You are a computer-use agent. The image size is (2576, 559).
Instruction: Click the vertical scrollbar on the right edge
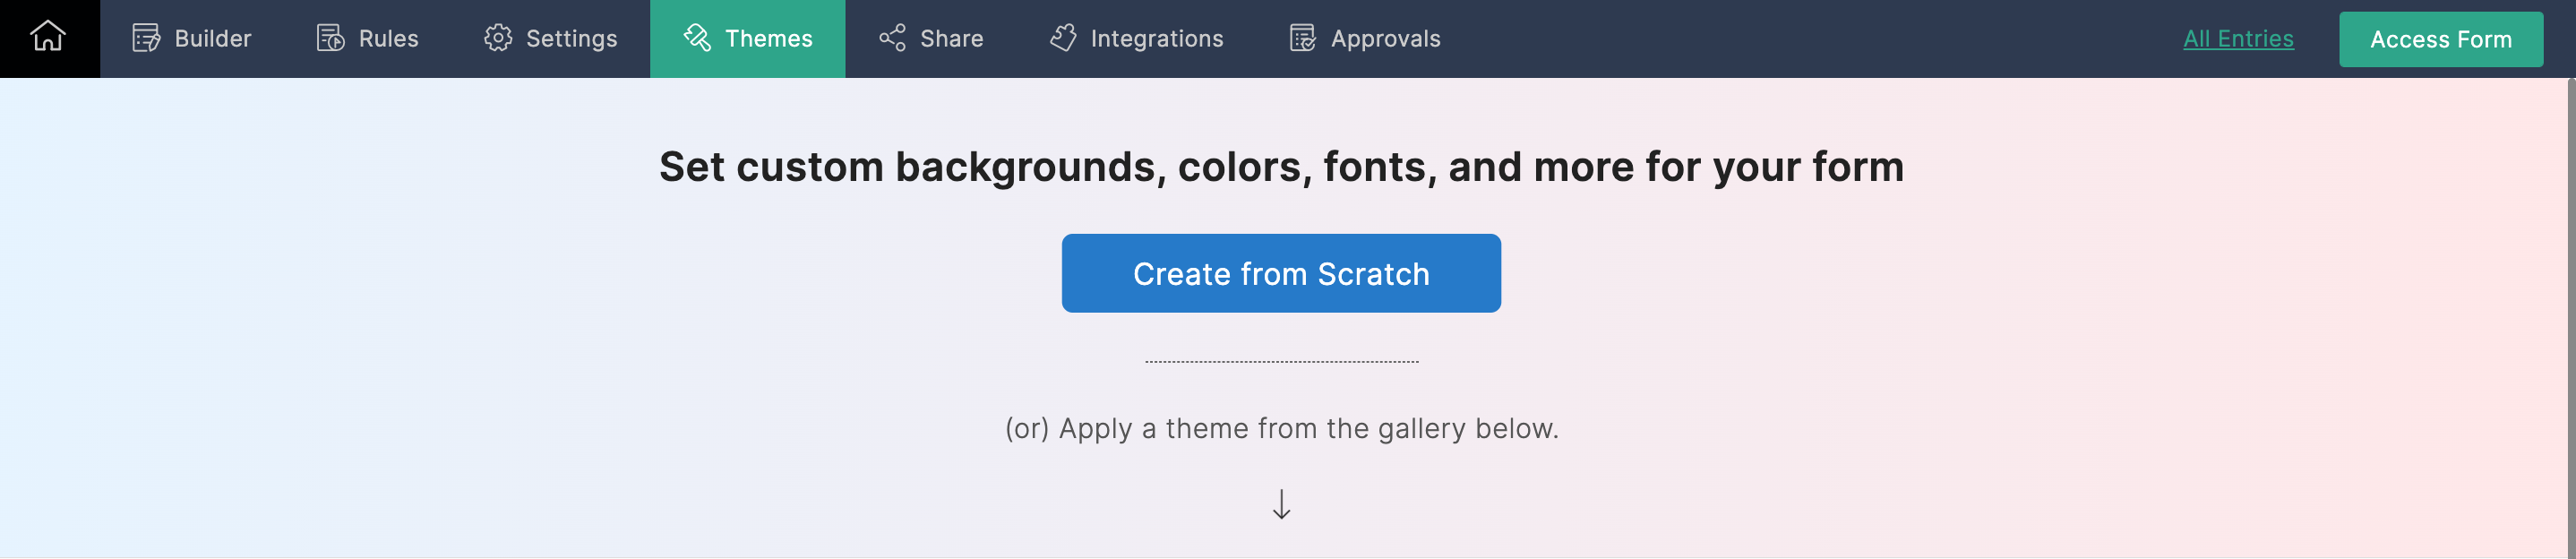click(2570, 300)
